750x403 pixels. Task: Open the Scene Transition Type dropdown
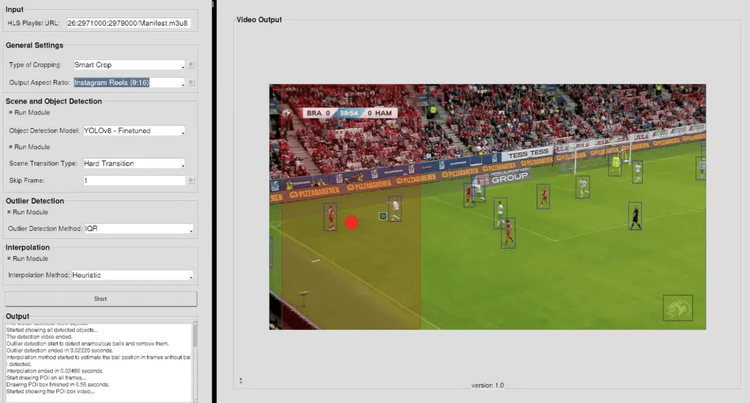(129, 164)
